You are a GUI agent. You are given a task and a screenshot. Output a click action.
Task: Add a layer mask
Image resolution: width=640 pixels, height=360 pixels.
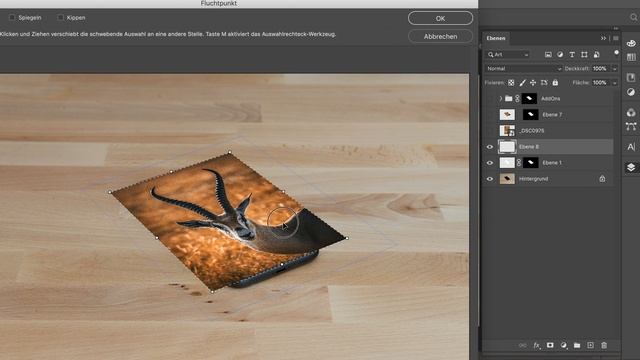click(x=550, y=345)
